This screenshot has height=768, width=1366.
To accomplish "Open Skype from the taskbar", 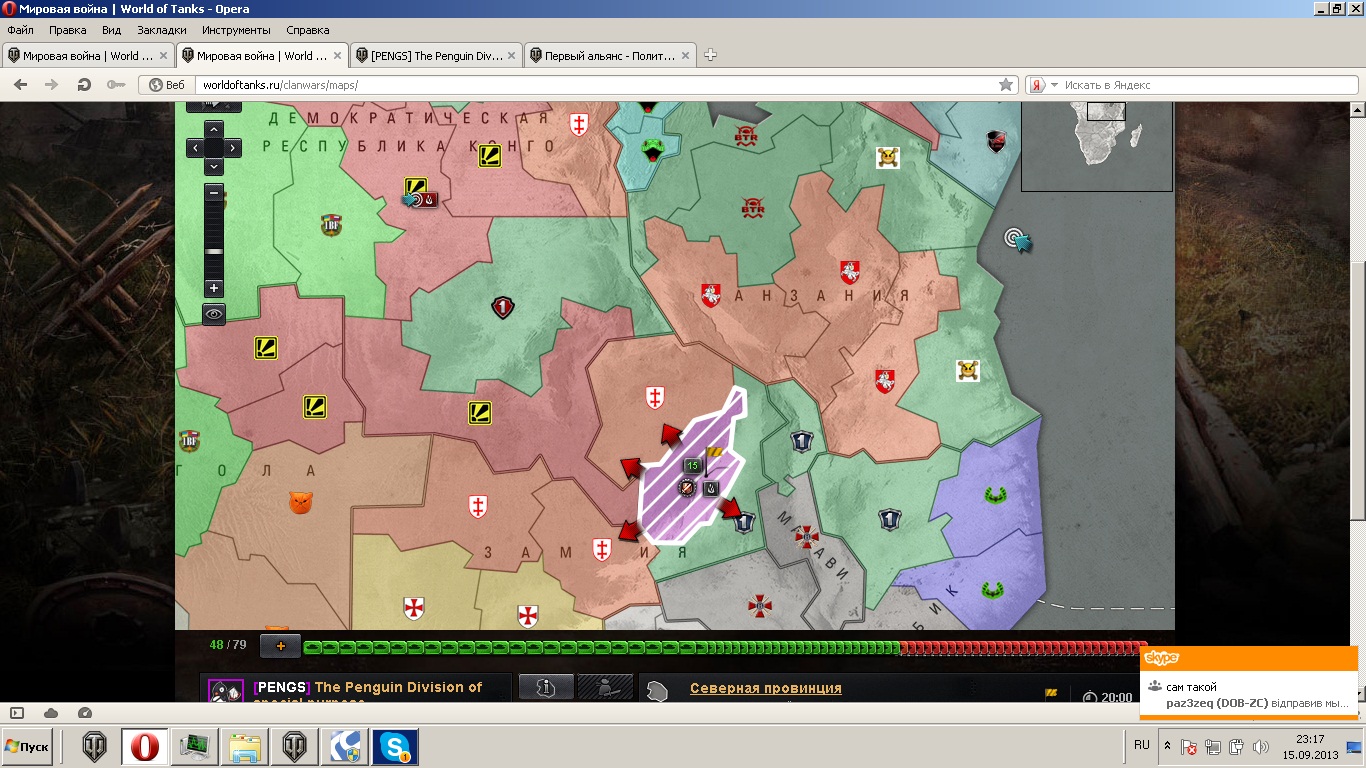I will coord(395,747).
